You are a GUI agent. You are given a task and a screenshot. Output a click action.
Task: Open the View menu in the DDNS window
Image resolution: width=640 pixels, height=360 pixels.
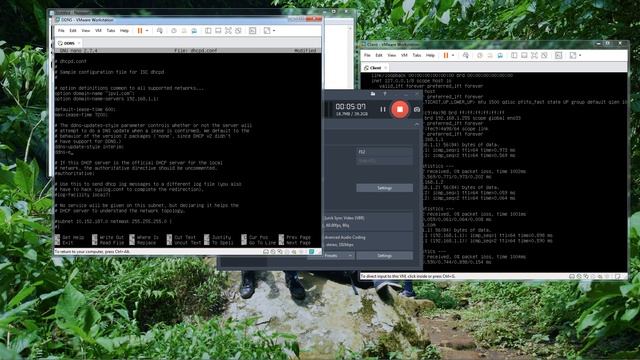coord(86,31)
